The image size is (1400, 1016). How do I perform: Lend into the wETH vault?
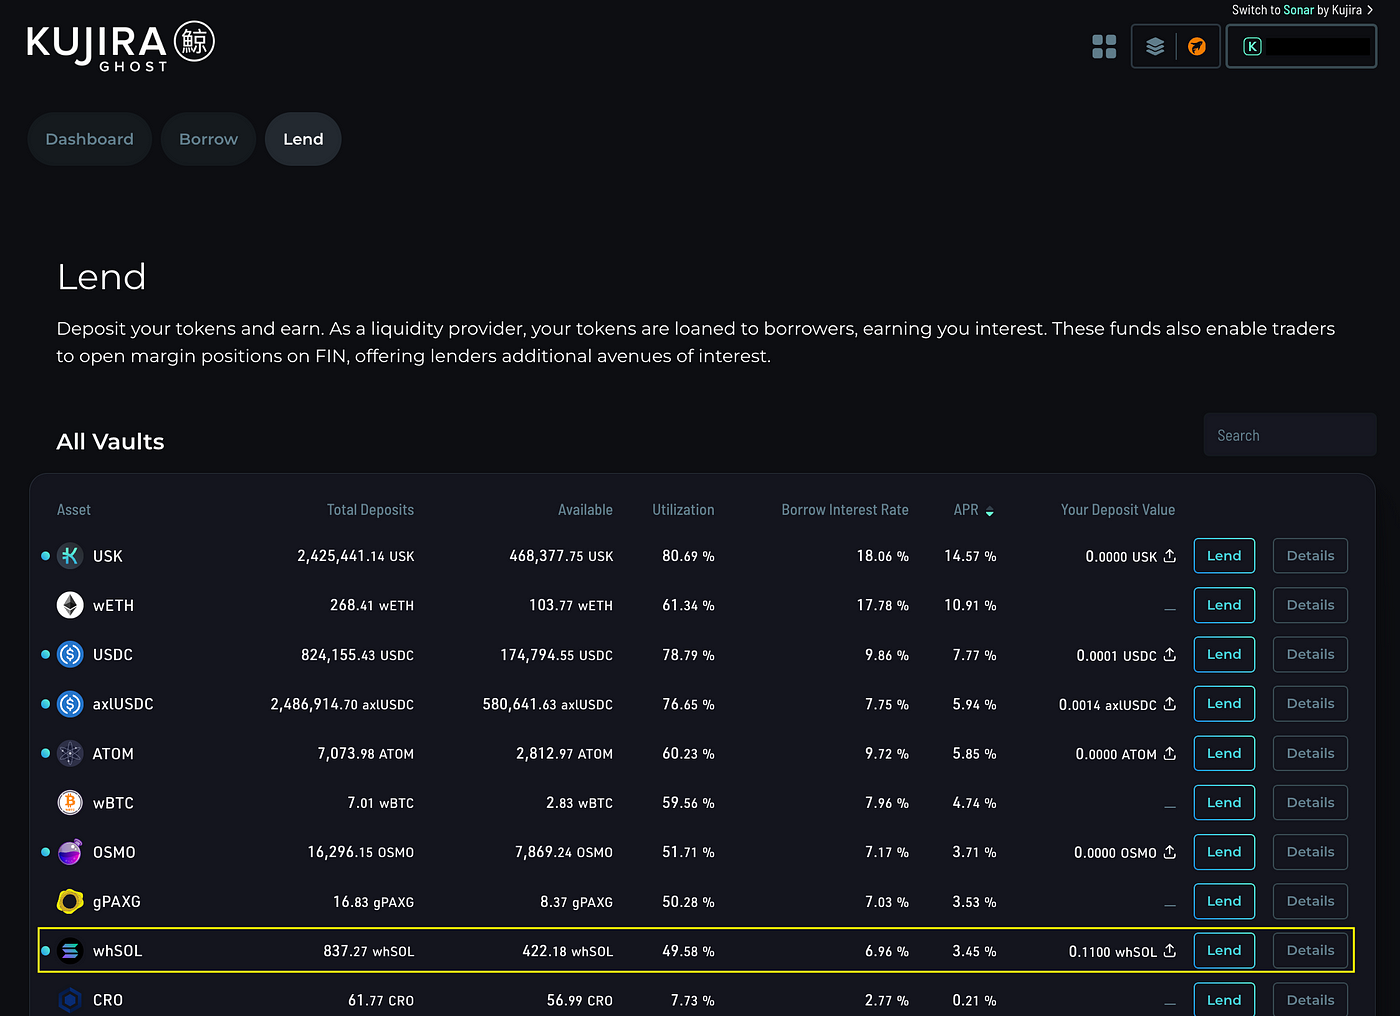tap(1224, 605)
